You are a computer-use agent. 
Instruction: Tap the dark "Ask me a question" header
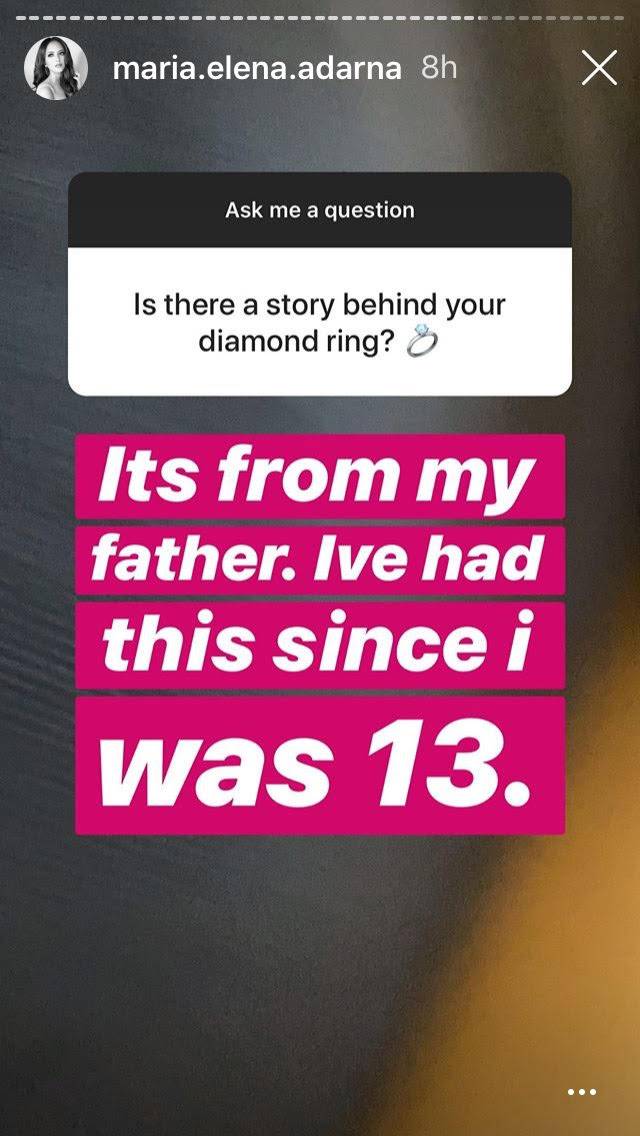(320, 210)
